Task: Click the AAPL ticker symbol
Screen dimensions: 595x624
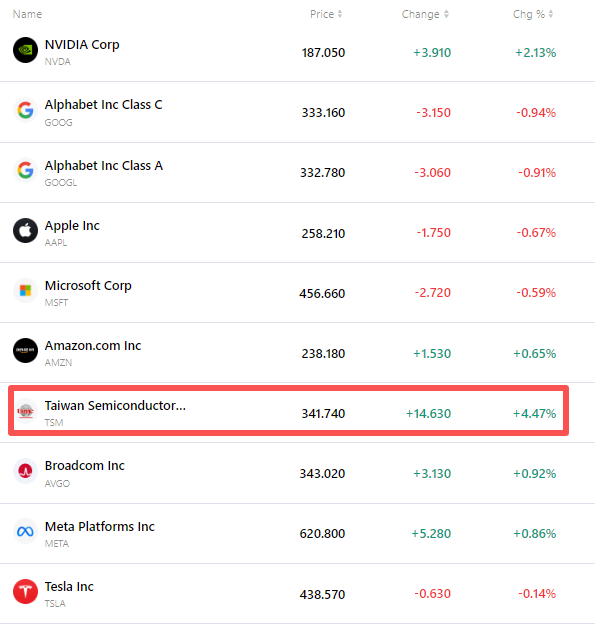Action: (56, 243)
